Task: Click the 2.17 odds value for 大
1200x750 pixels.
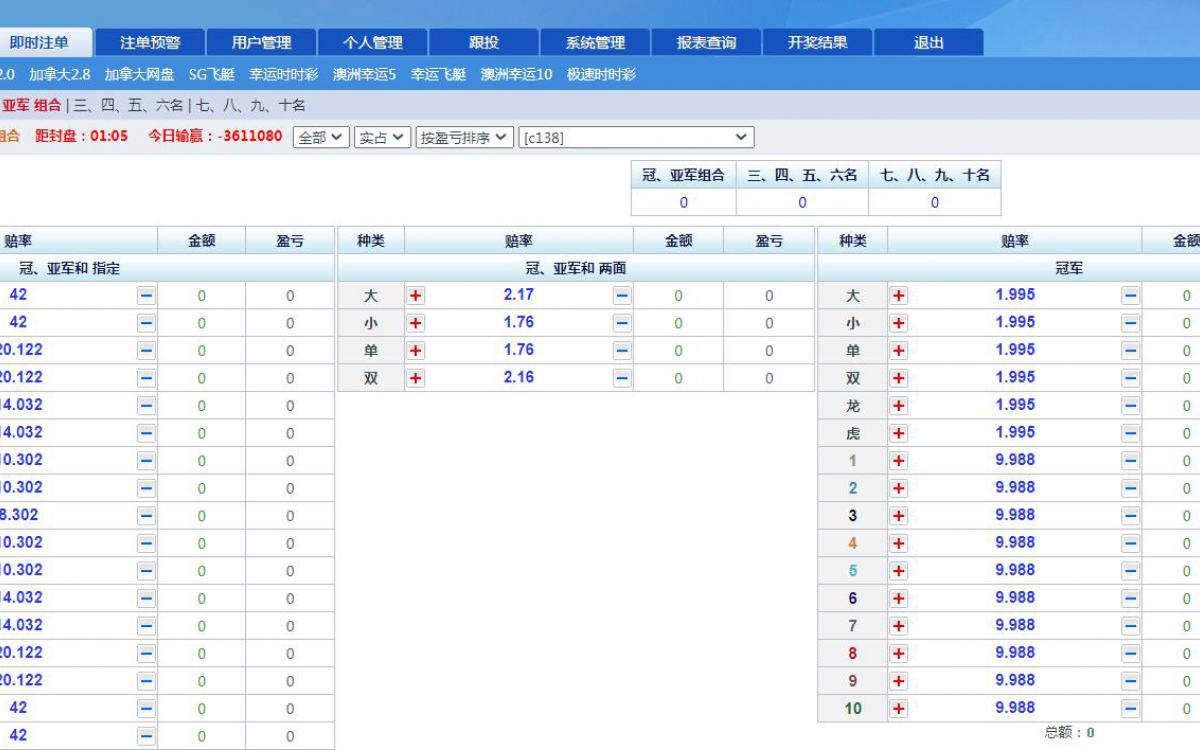Action: pyautogui.click(x=519, y=295)
